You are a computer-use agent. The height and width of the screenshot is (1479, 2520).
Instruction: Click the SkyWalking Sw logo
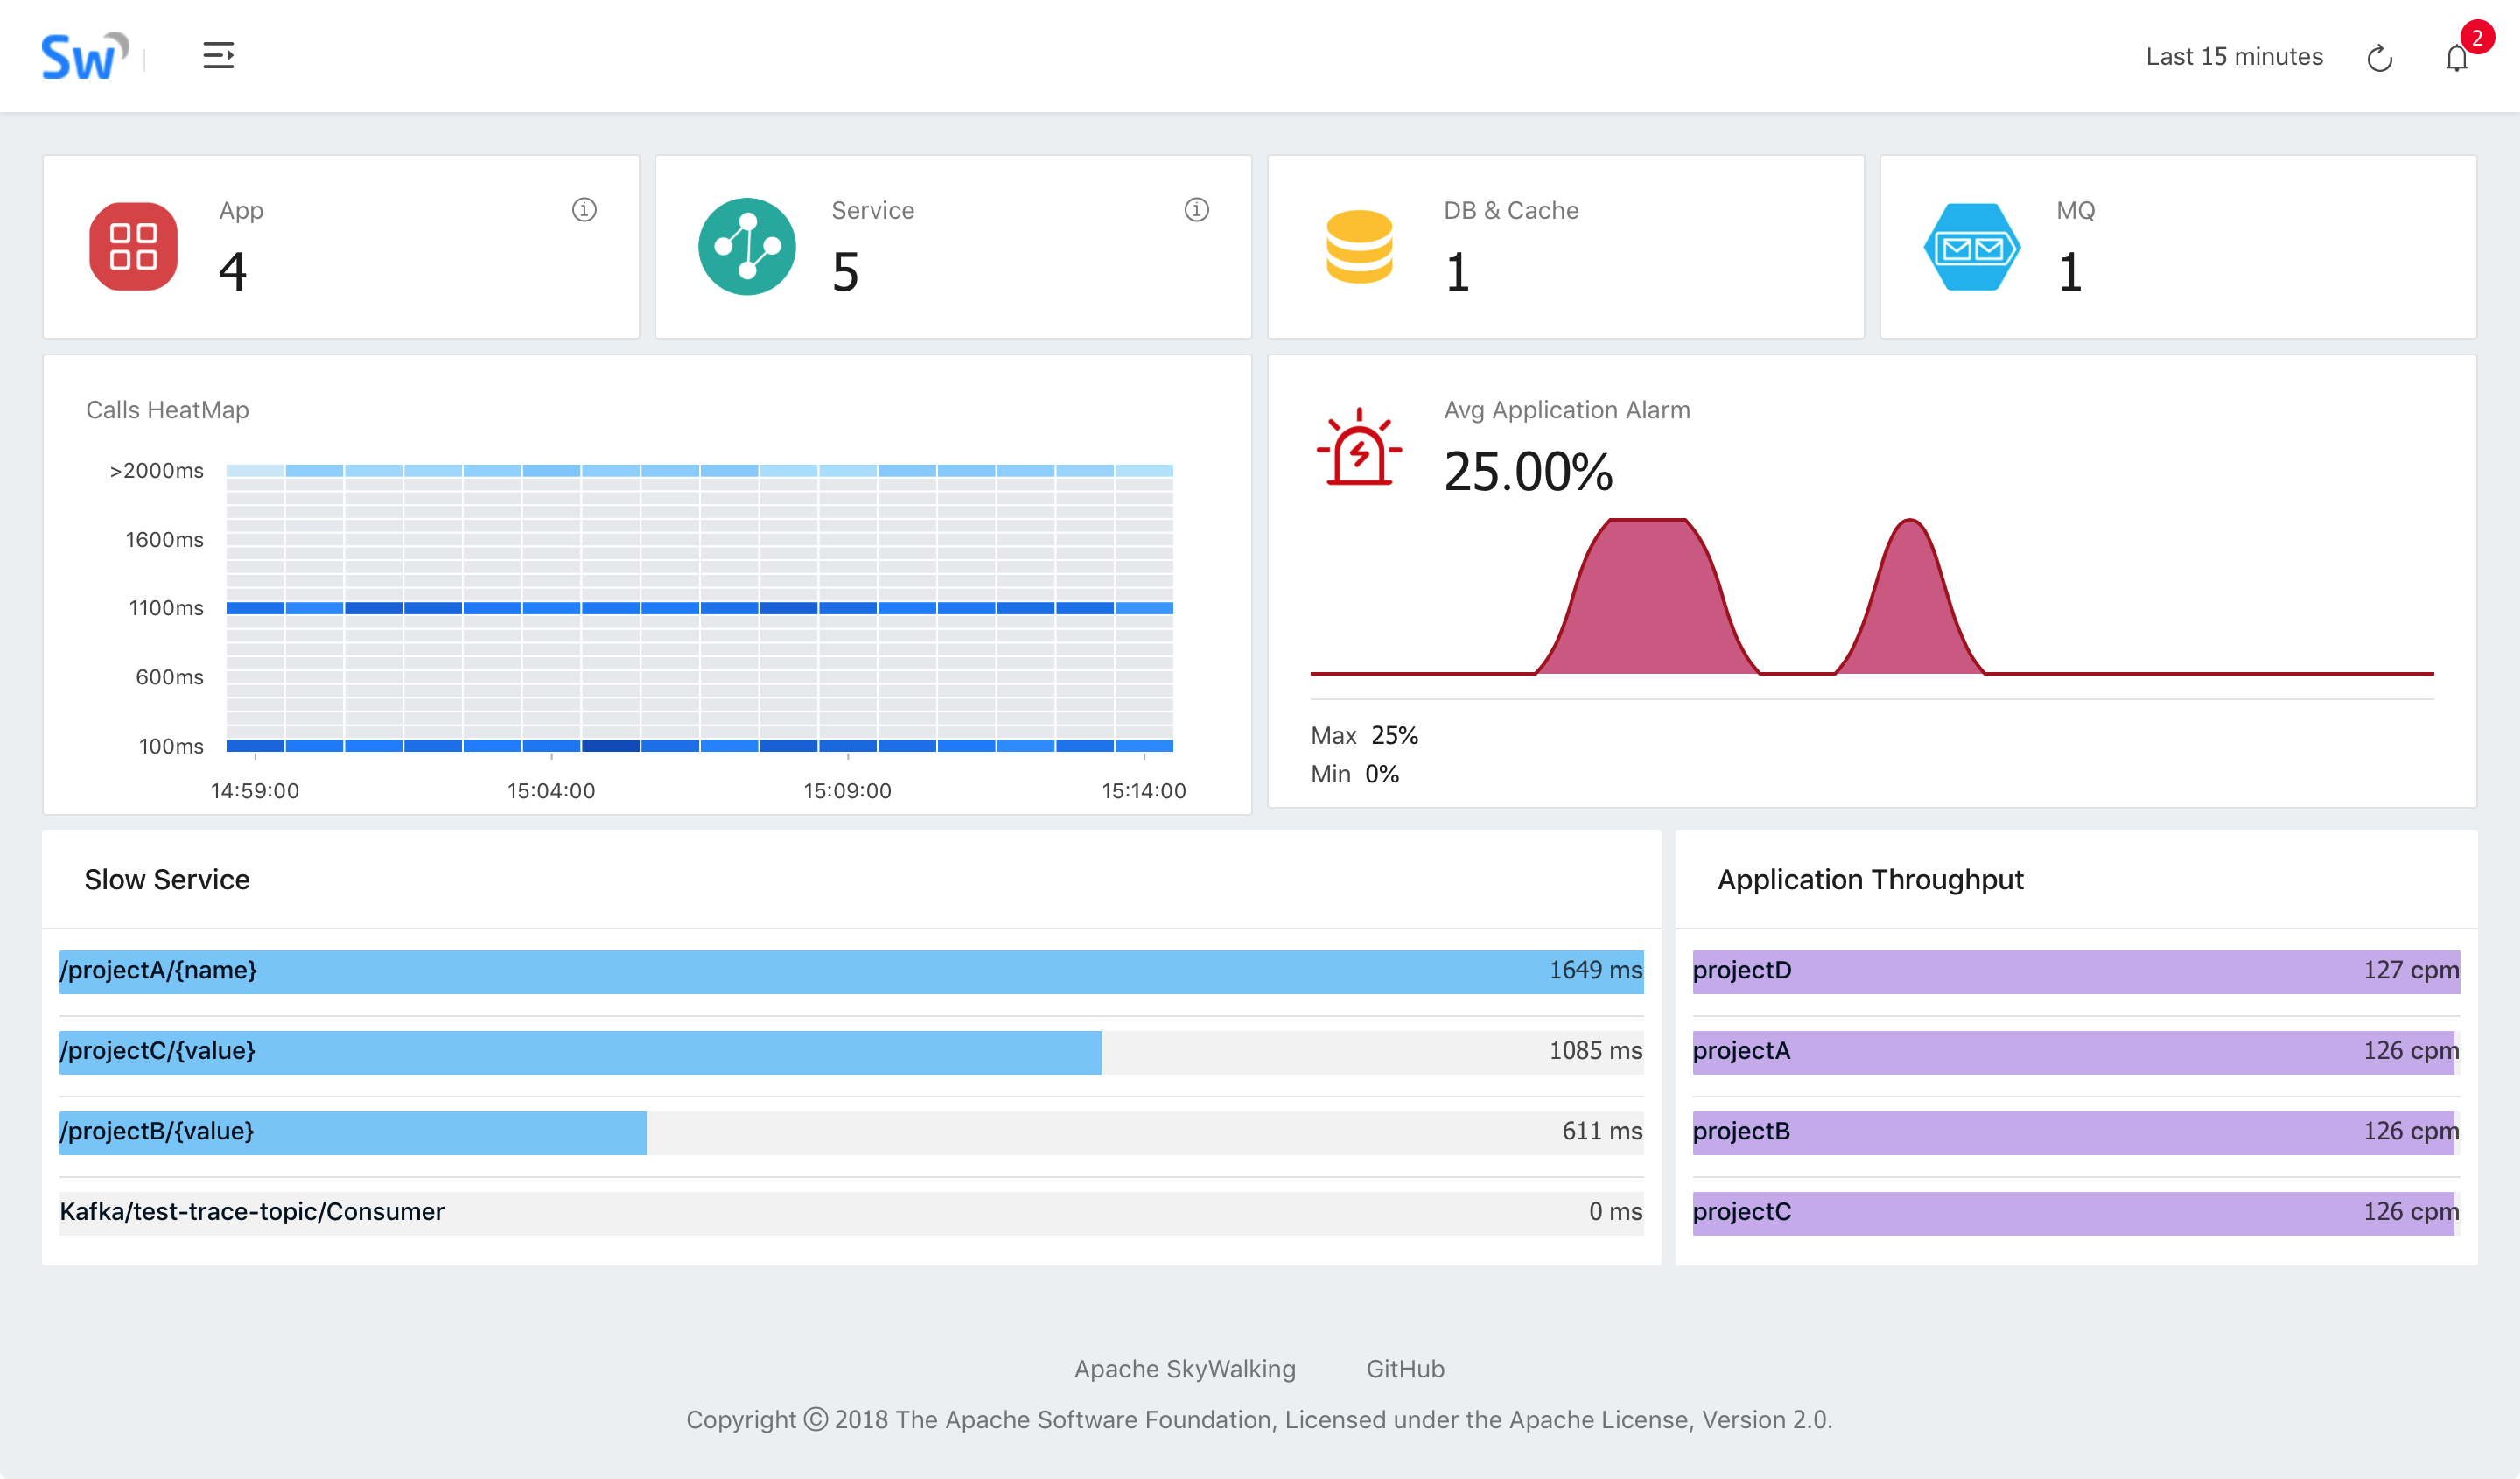tap(85, 56)
